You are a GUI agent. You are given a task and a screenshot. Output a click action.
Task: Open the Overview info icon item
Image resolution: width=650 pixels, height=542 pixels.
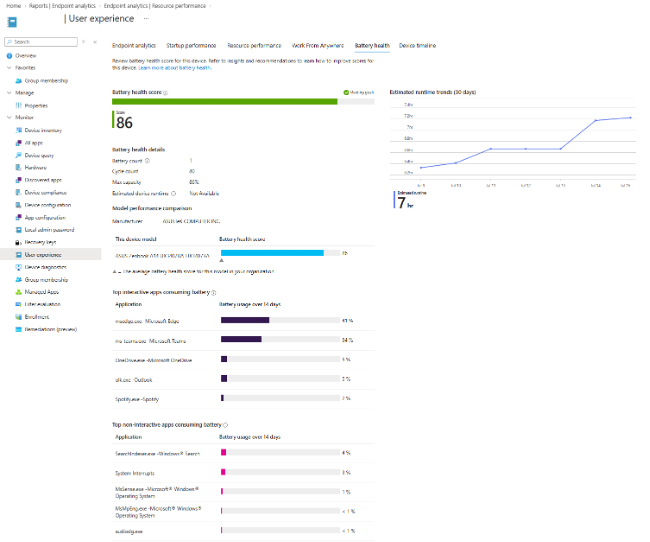(x=9, y=56)
